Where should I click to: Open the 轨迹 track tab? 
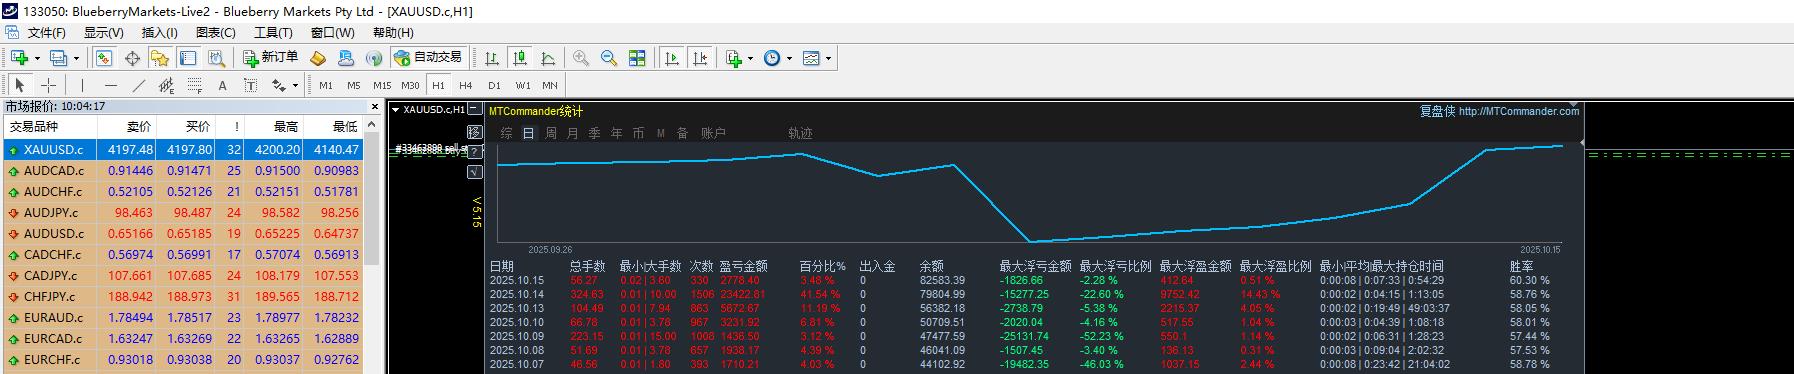coord(800,133)
